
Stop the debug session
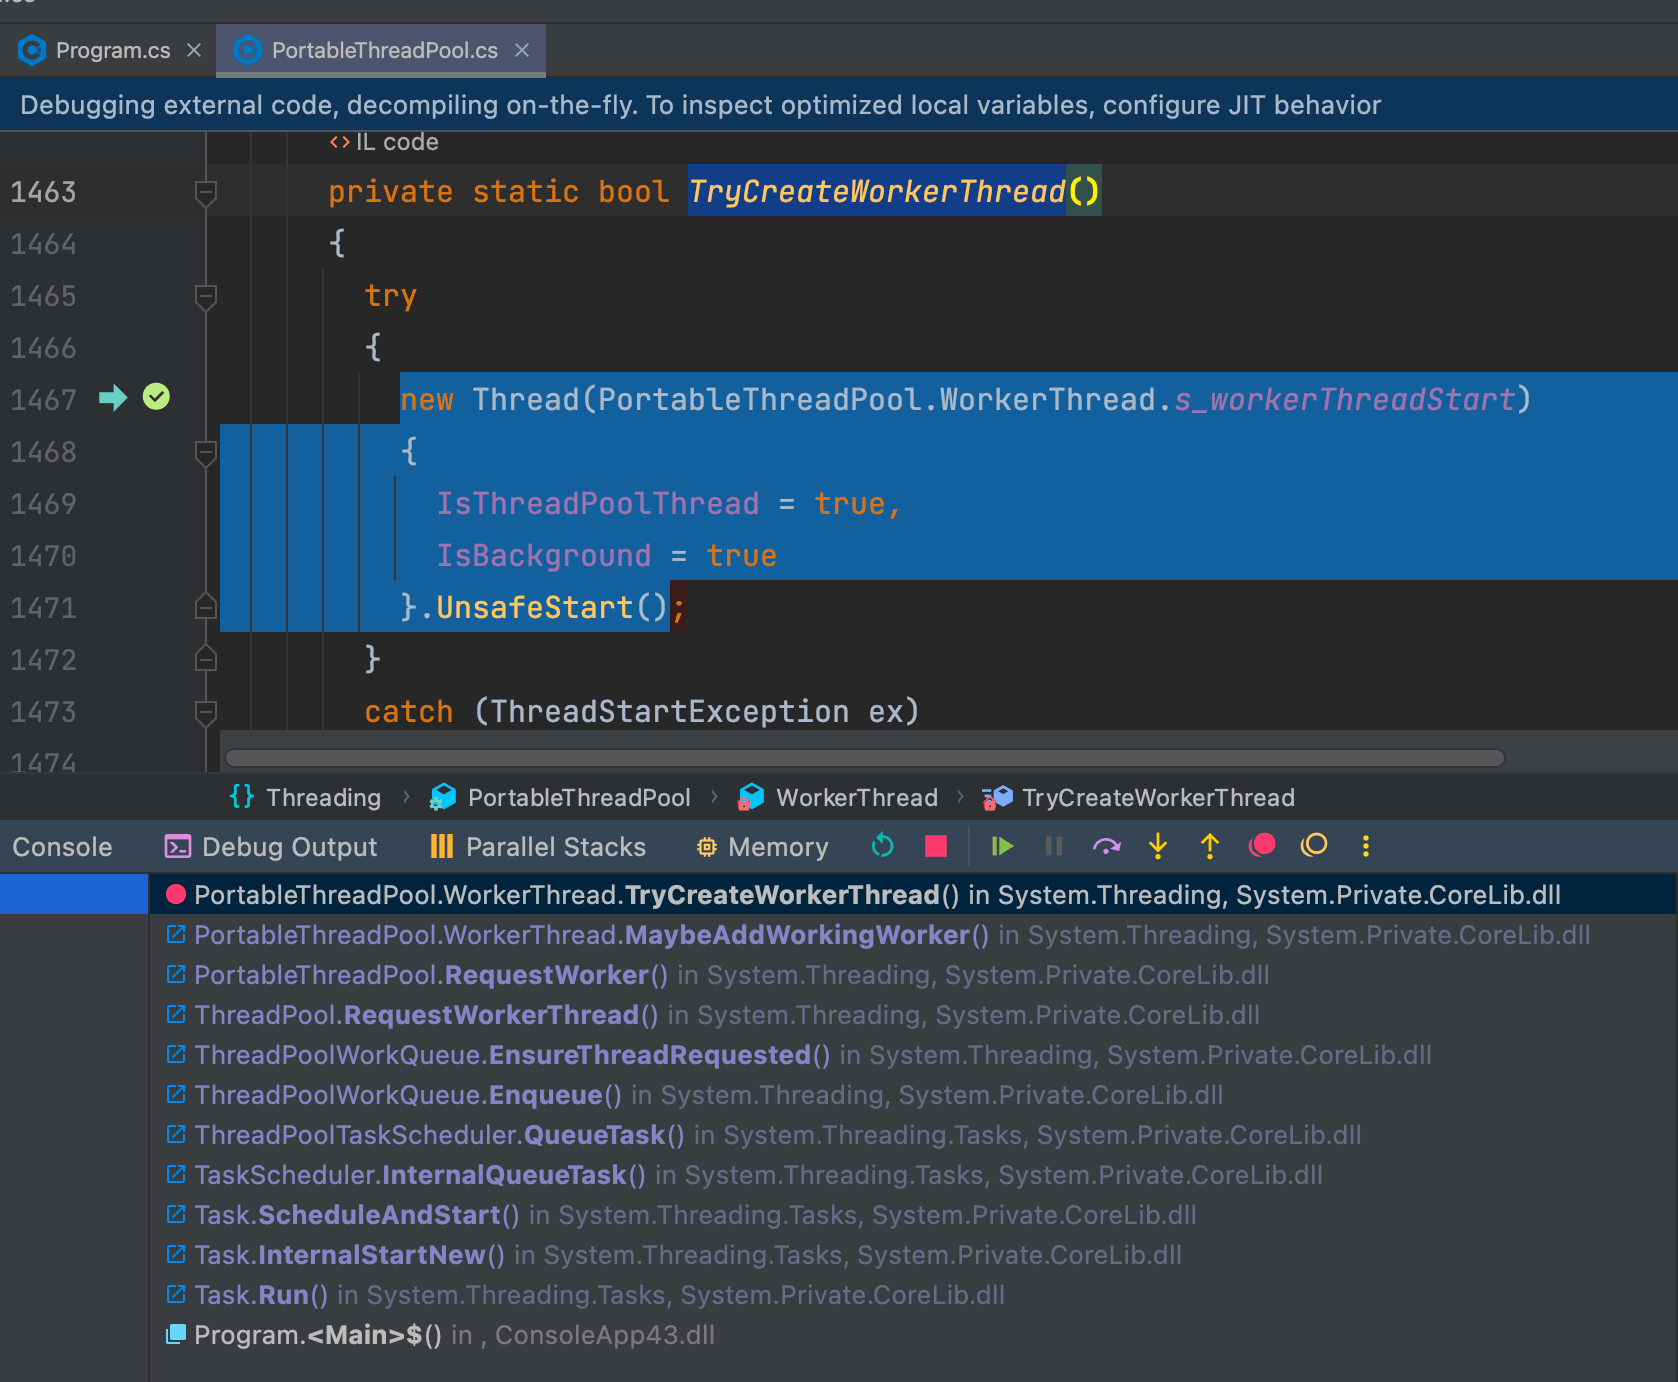click(936, 846)
